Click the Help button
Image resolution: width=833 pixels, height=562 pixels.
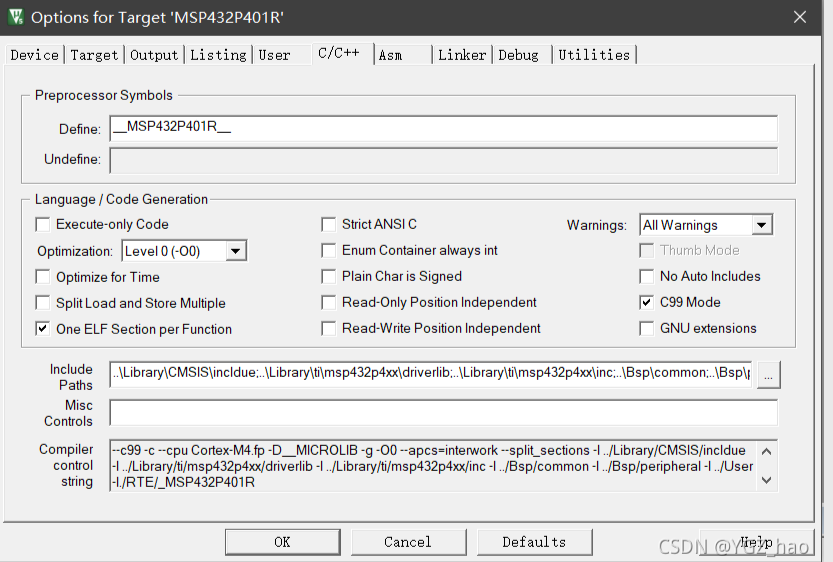756,542
